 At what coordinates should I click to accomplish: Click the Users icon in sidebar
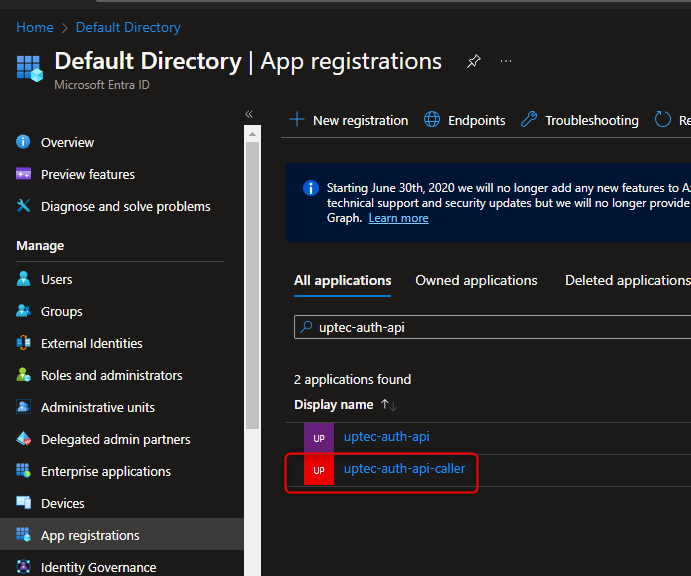[24, 280]
